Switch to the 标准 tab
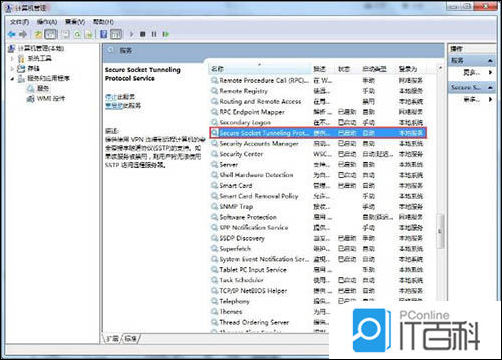 (x=131, y=339)
